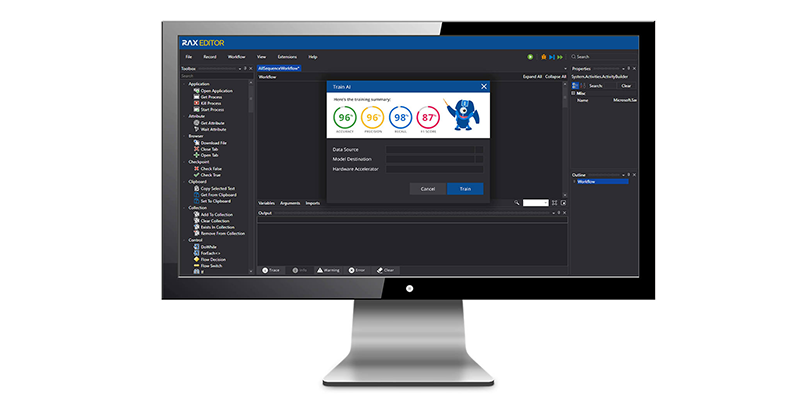Open the Workflow menu
800x400 pixels.
pos(237,57)
